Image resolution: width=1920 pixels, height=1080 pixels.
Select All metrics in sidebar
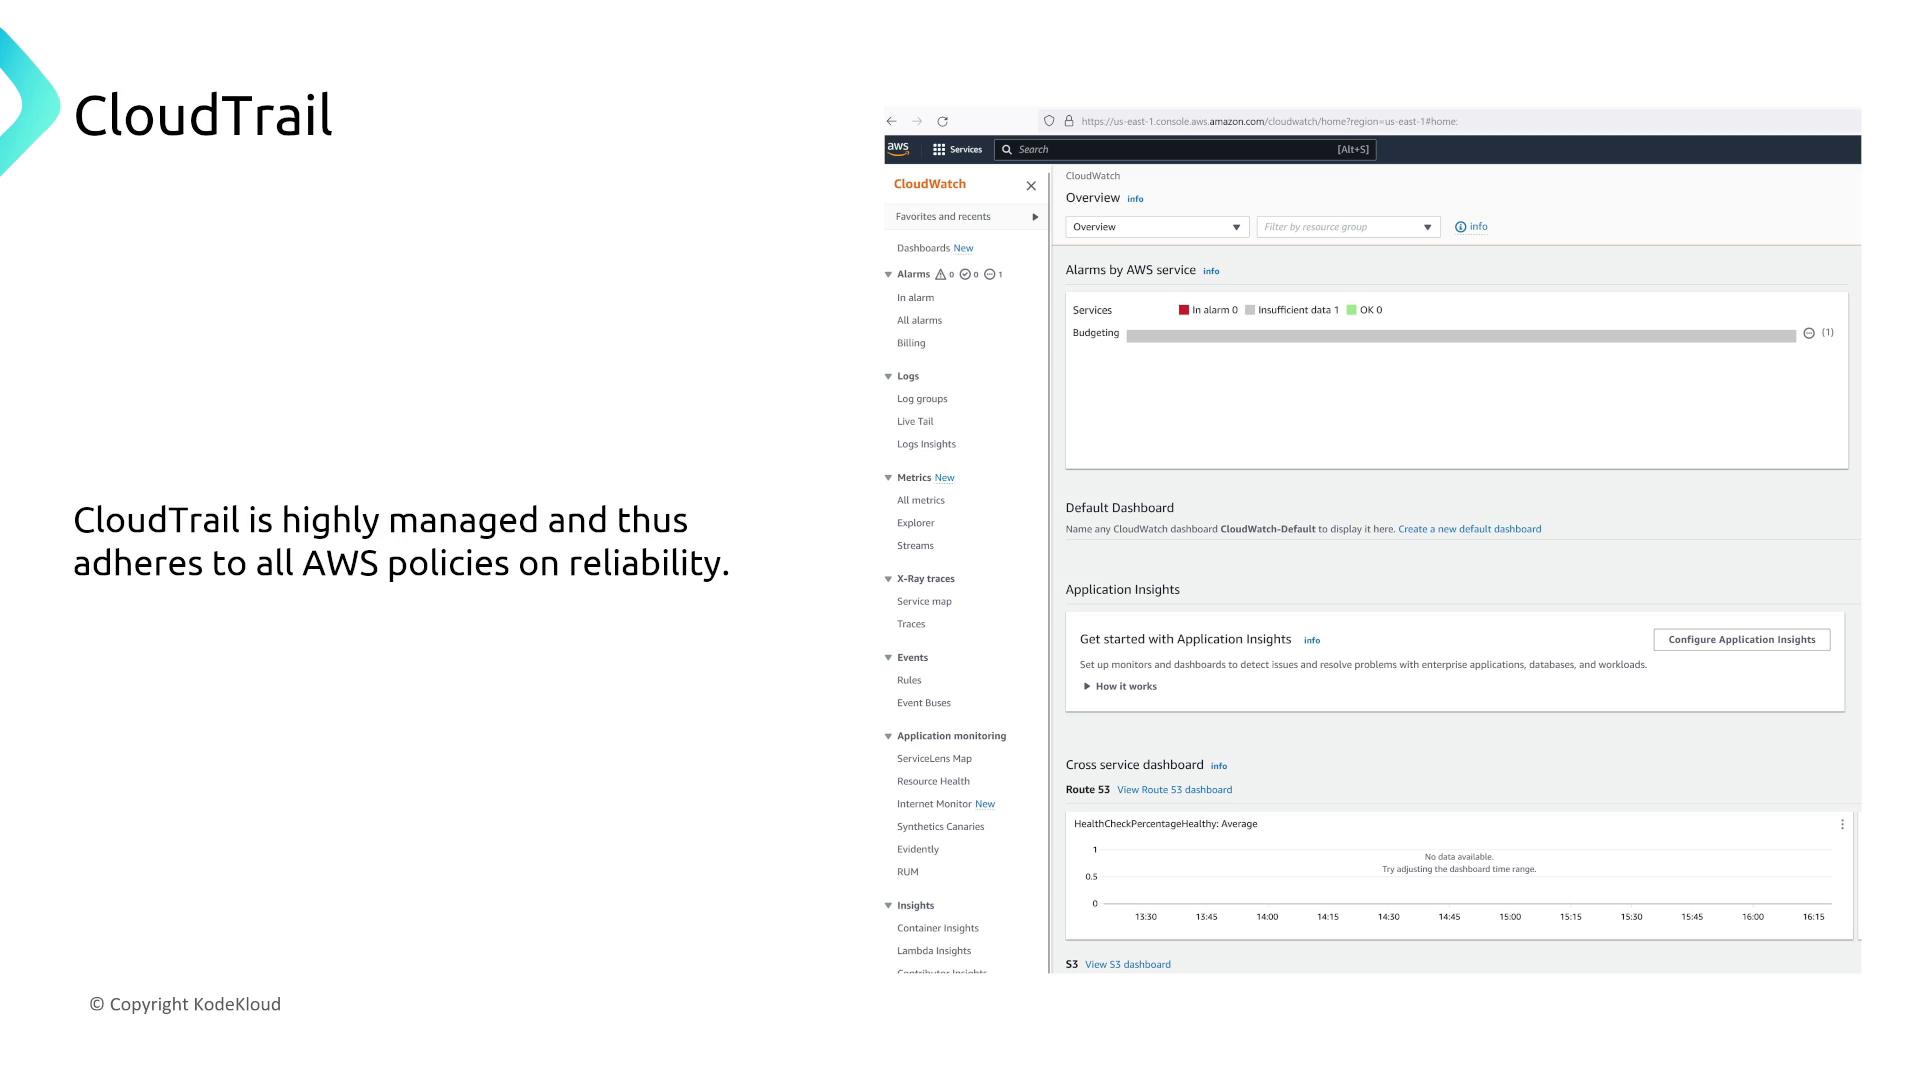920,501
